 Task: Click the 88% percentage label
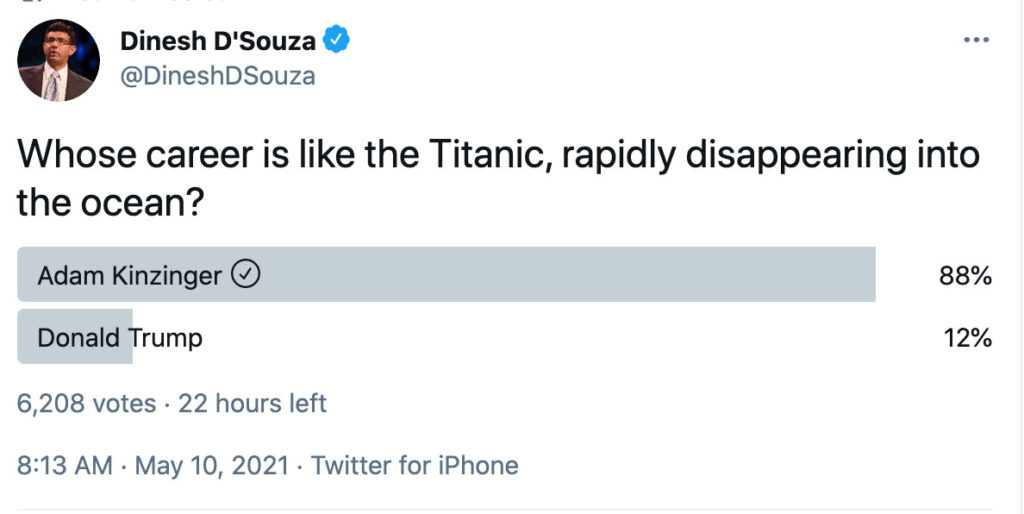click(964, 276)
